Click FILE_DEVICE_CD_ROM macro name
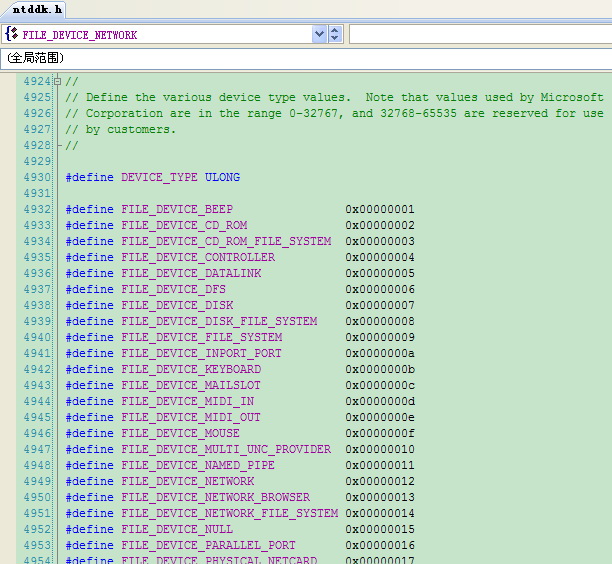This screenshot has width=612, height=564. pyautogui.click(x=184, y=225)
